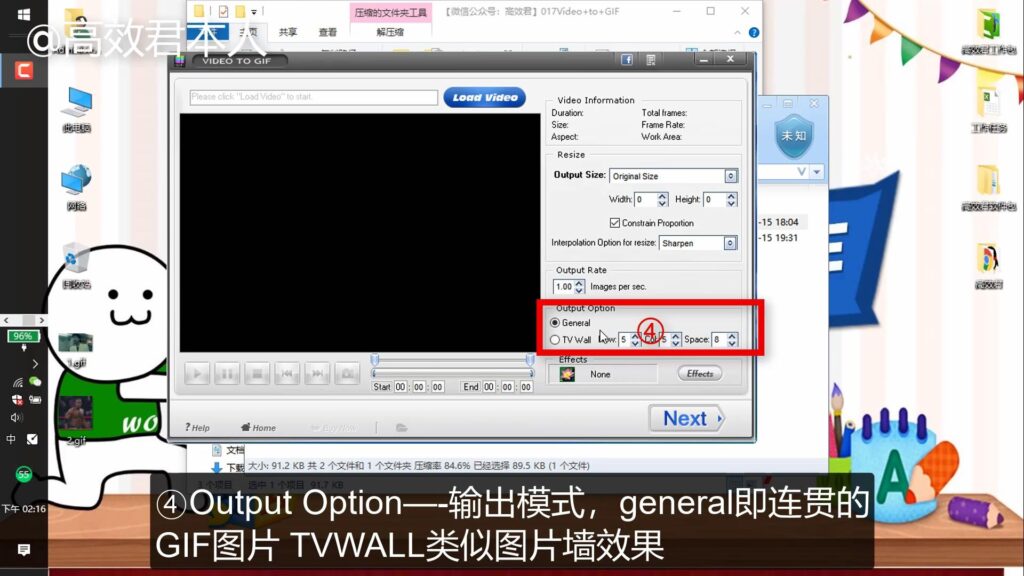The image size is (1024, 576).
Task: Click the Video to GIF app logo icon
Action: [x=180, y=61]
